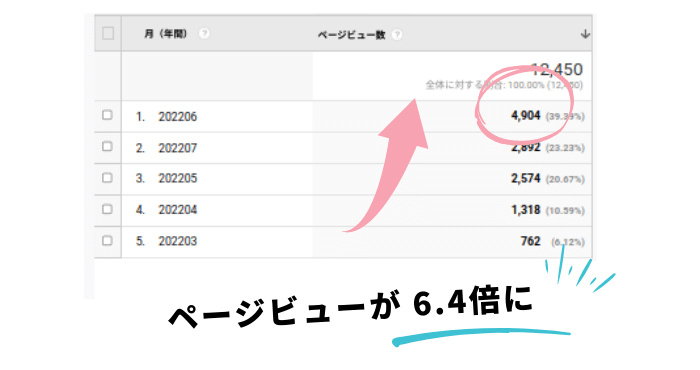Check the box for row 202203
This screenshot has height=370, width=700.
(107, 241)
